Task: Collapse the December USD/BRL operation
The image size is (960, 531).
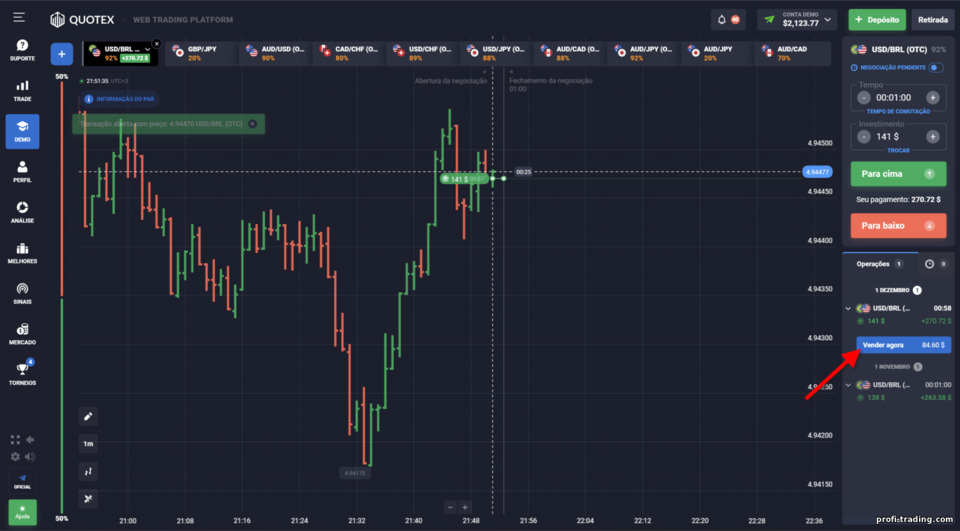Action: click(x=848, y=309)
